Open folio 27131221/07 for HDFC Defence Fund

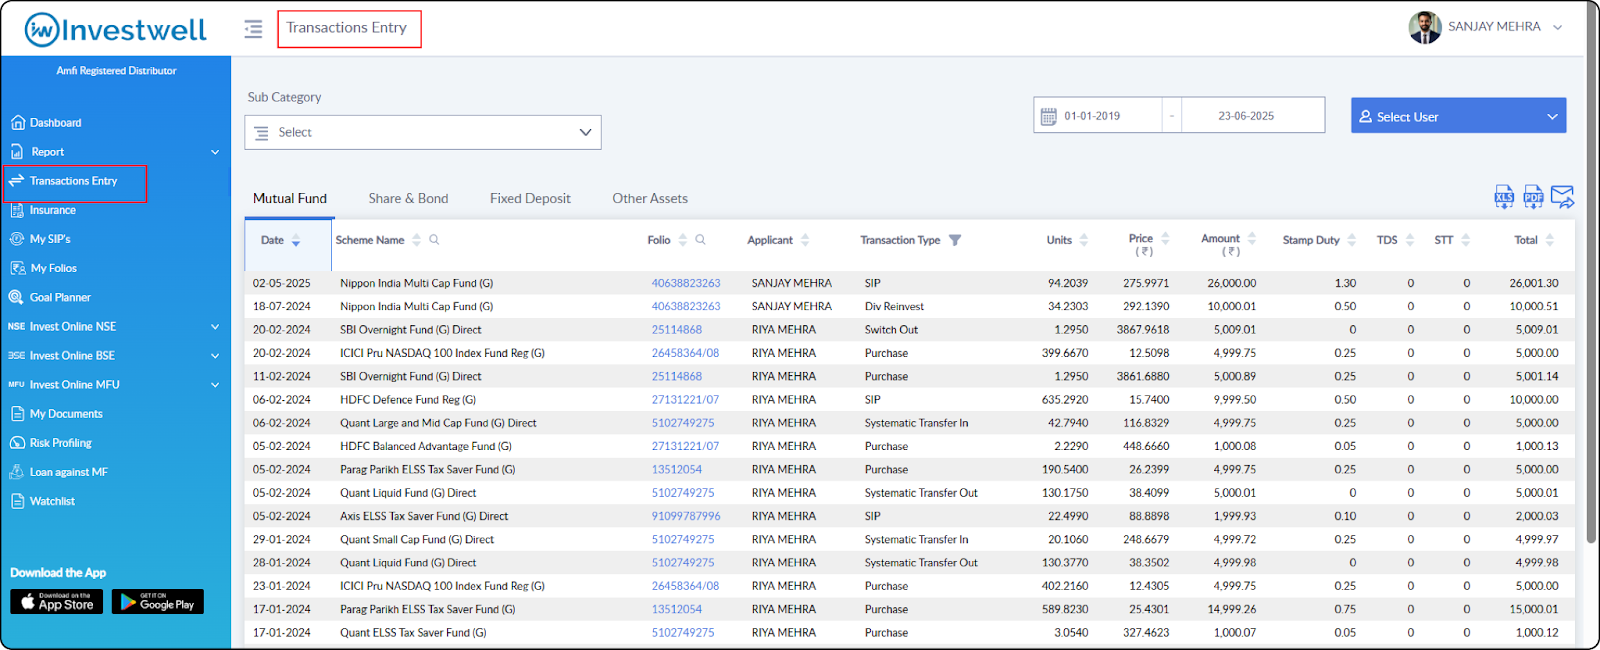(685, 400)
